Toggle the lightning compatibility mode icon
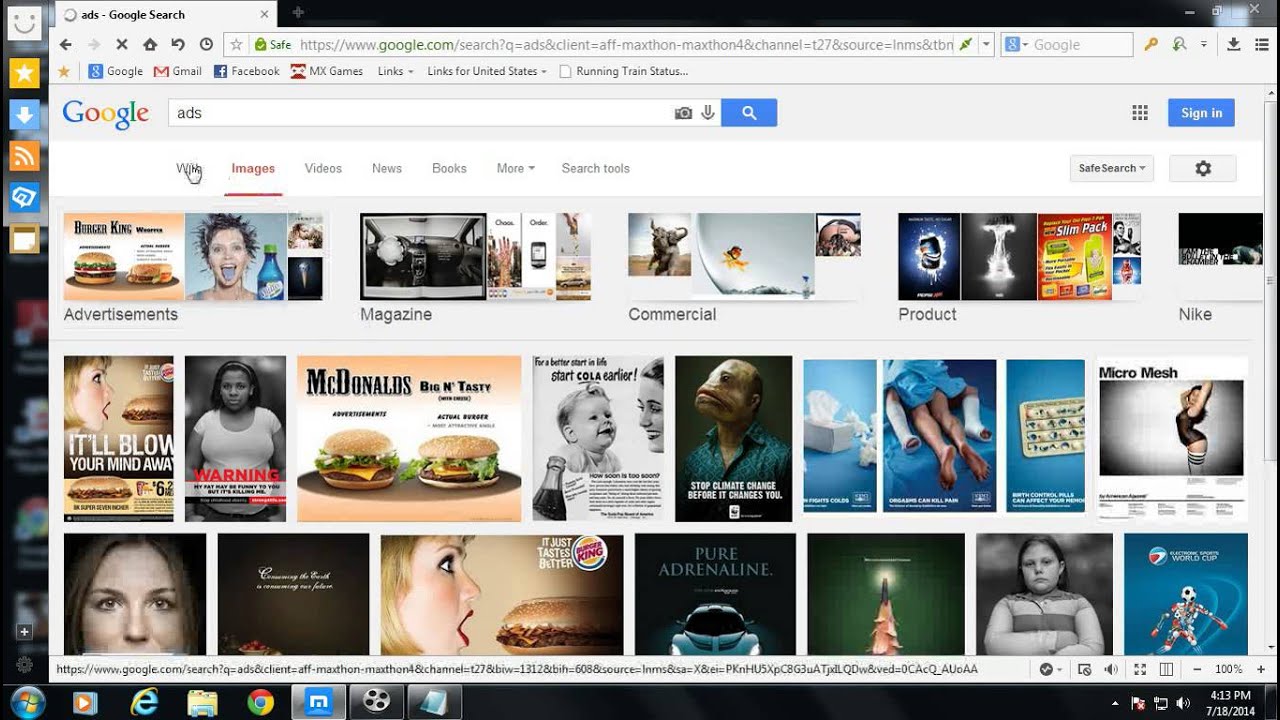This screenshot has width=1280, height=720. 967,44
